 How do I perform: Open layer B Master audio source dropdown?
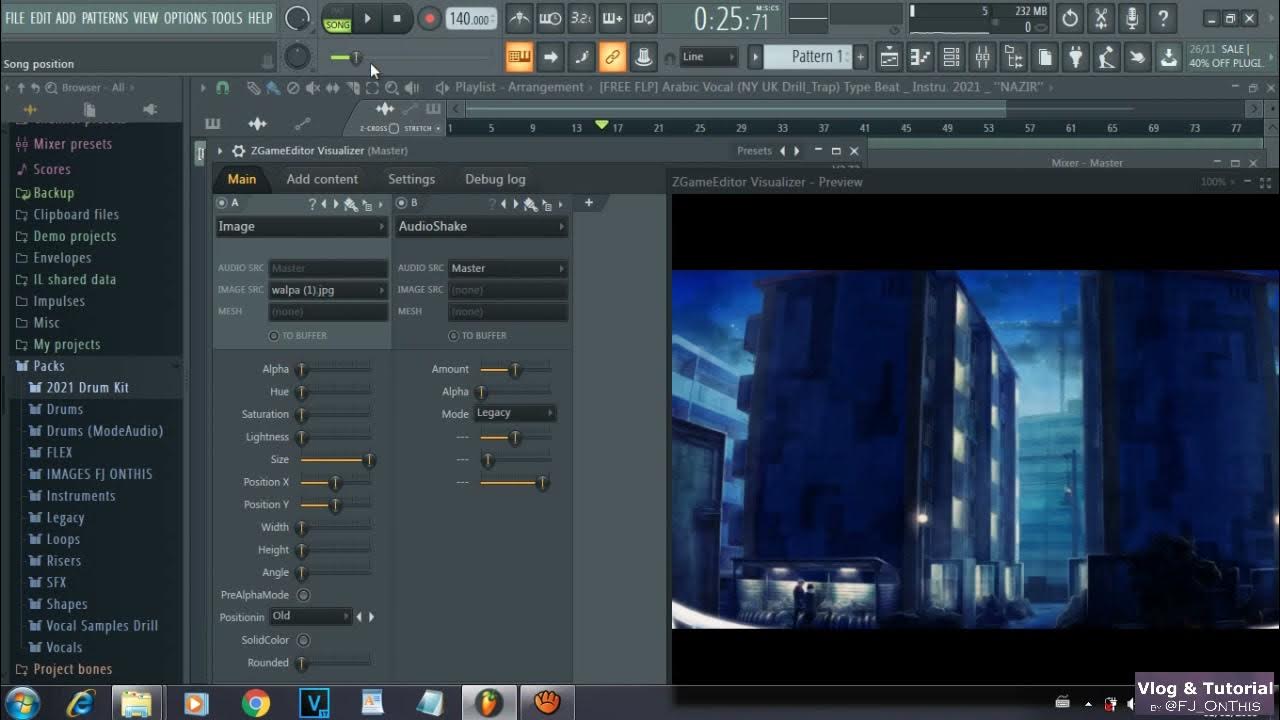pyautogui.click(x=507, y=268)
